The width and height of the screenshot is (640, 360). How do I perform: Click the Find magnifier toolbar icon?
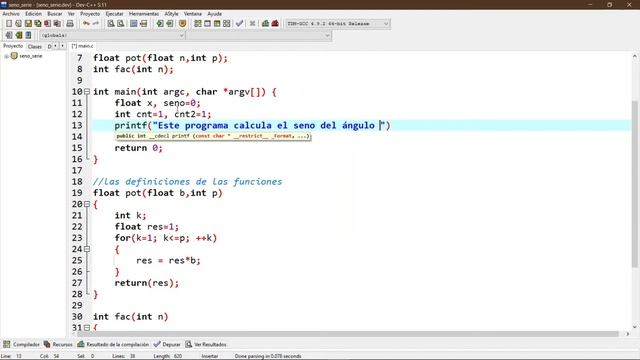(111, 24)
